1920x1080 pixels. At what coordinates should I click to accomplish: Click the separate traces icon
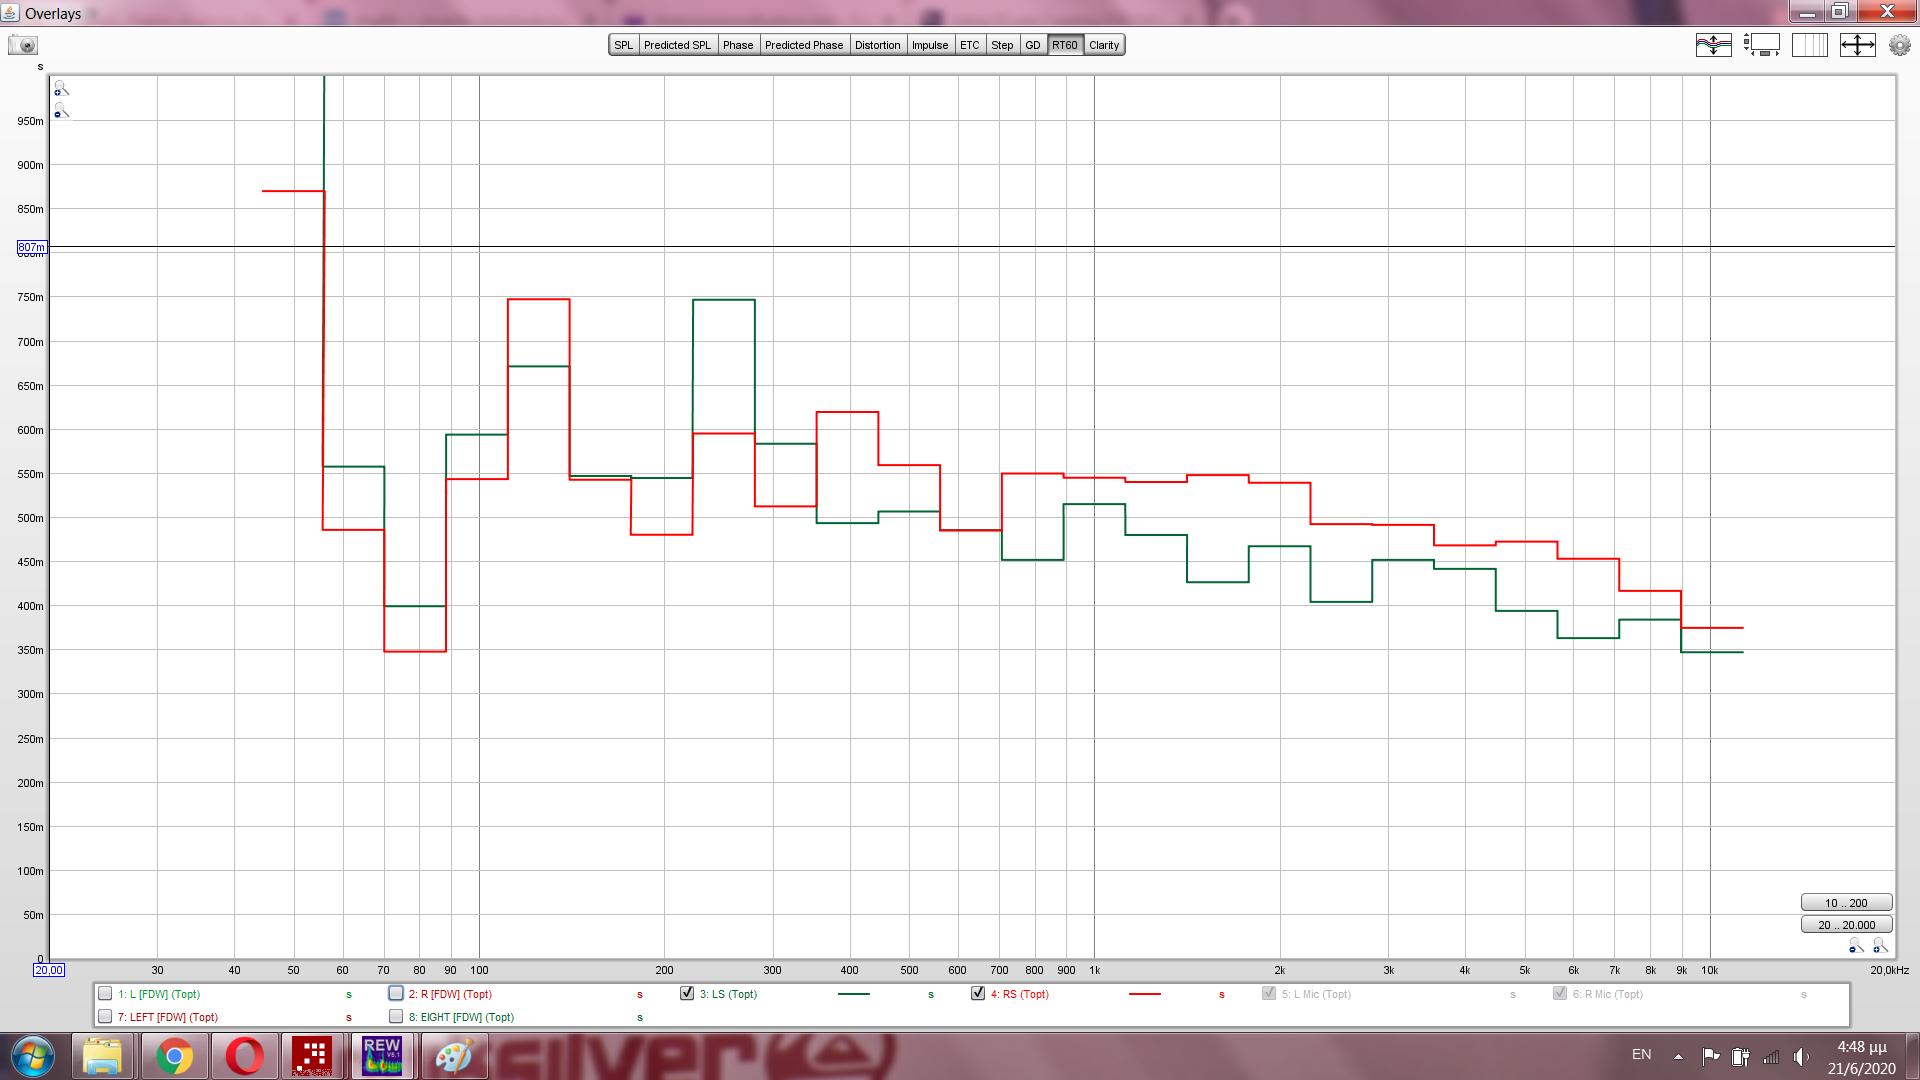[1713, 45]
